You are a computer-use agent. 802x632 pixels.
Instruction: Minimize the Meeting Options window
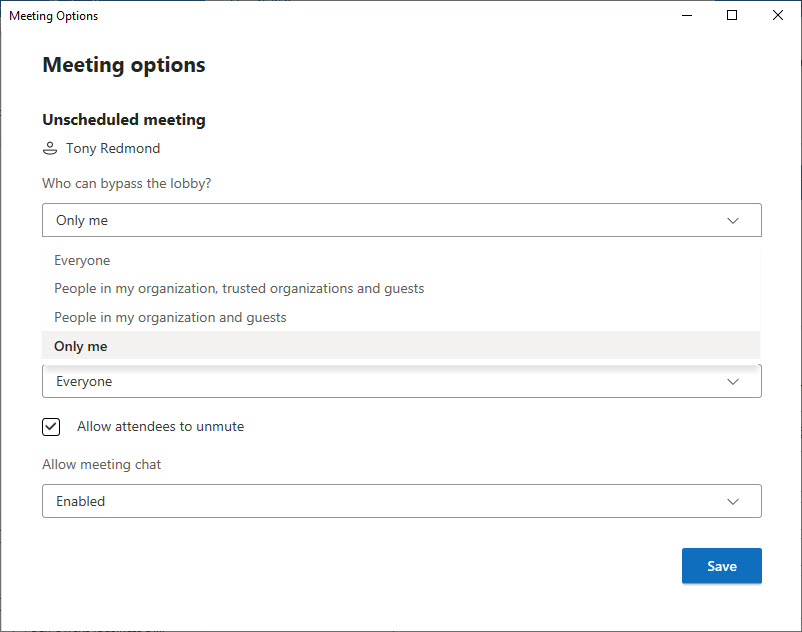coord(687,16)
